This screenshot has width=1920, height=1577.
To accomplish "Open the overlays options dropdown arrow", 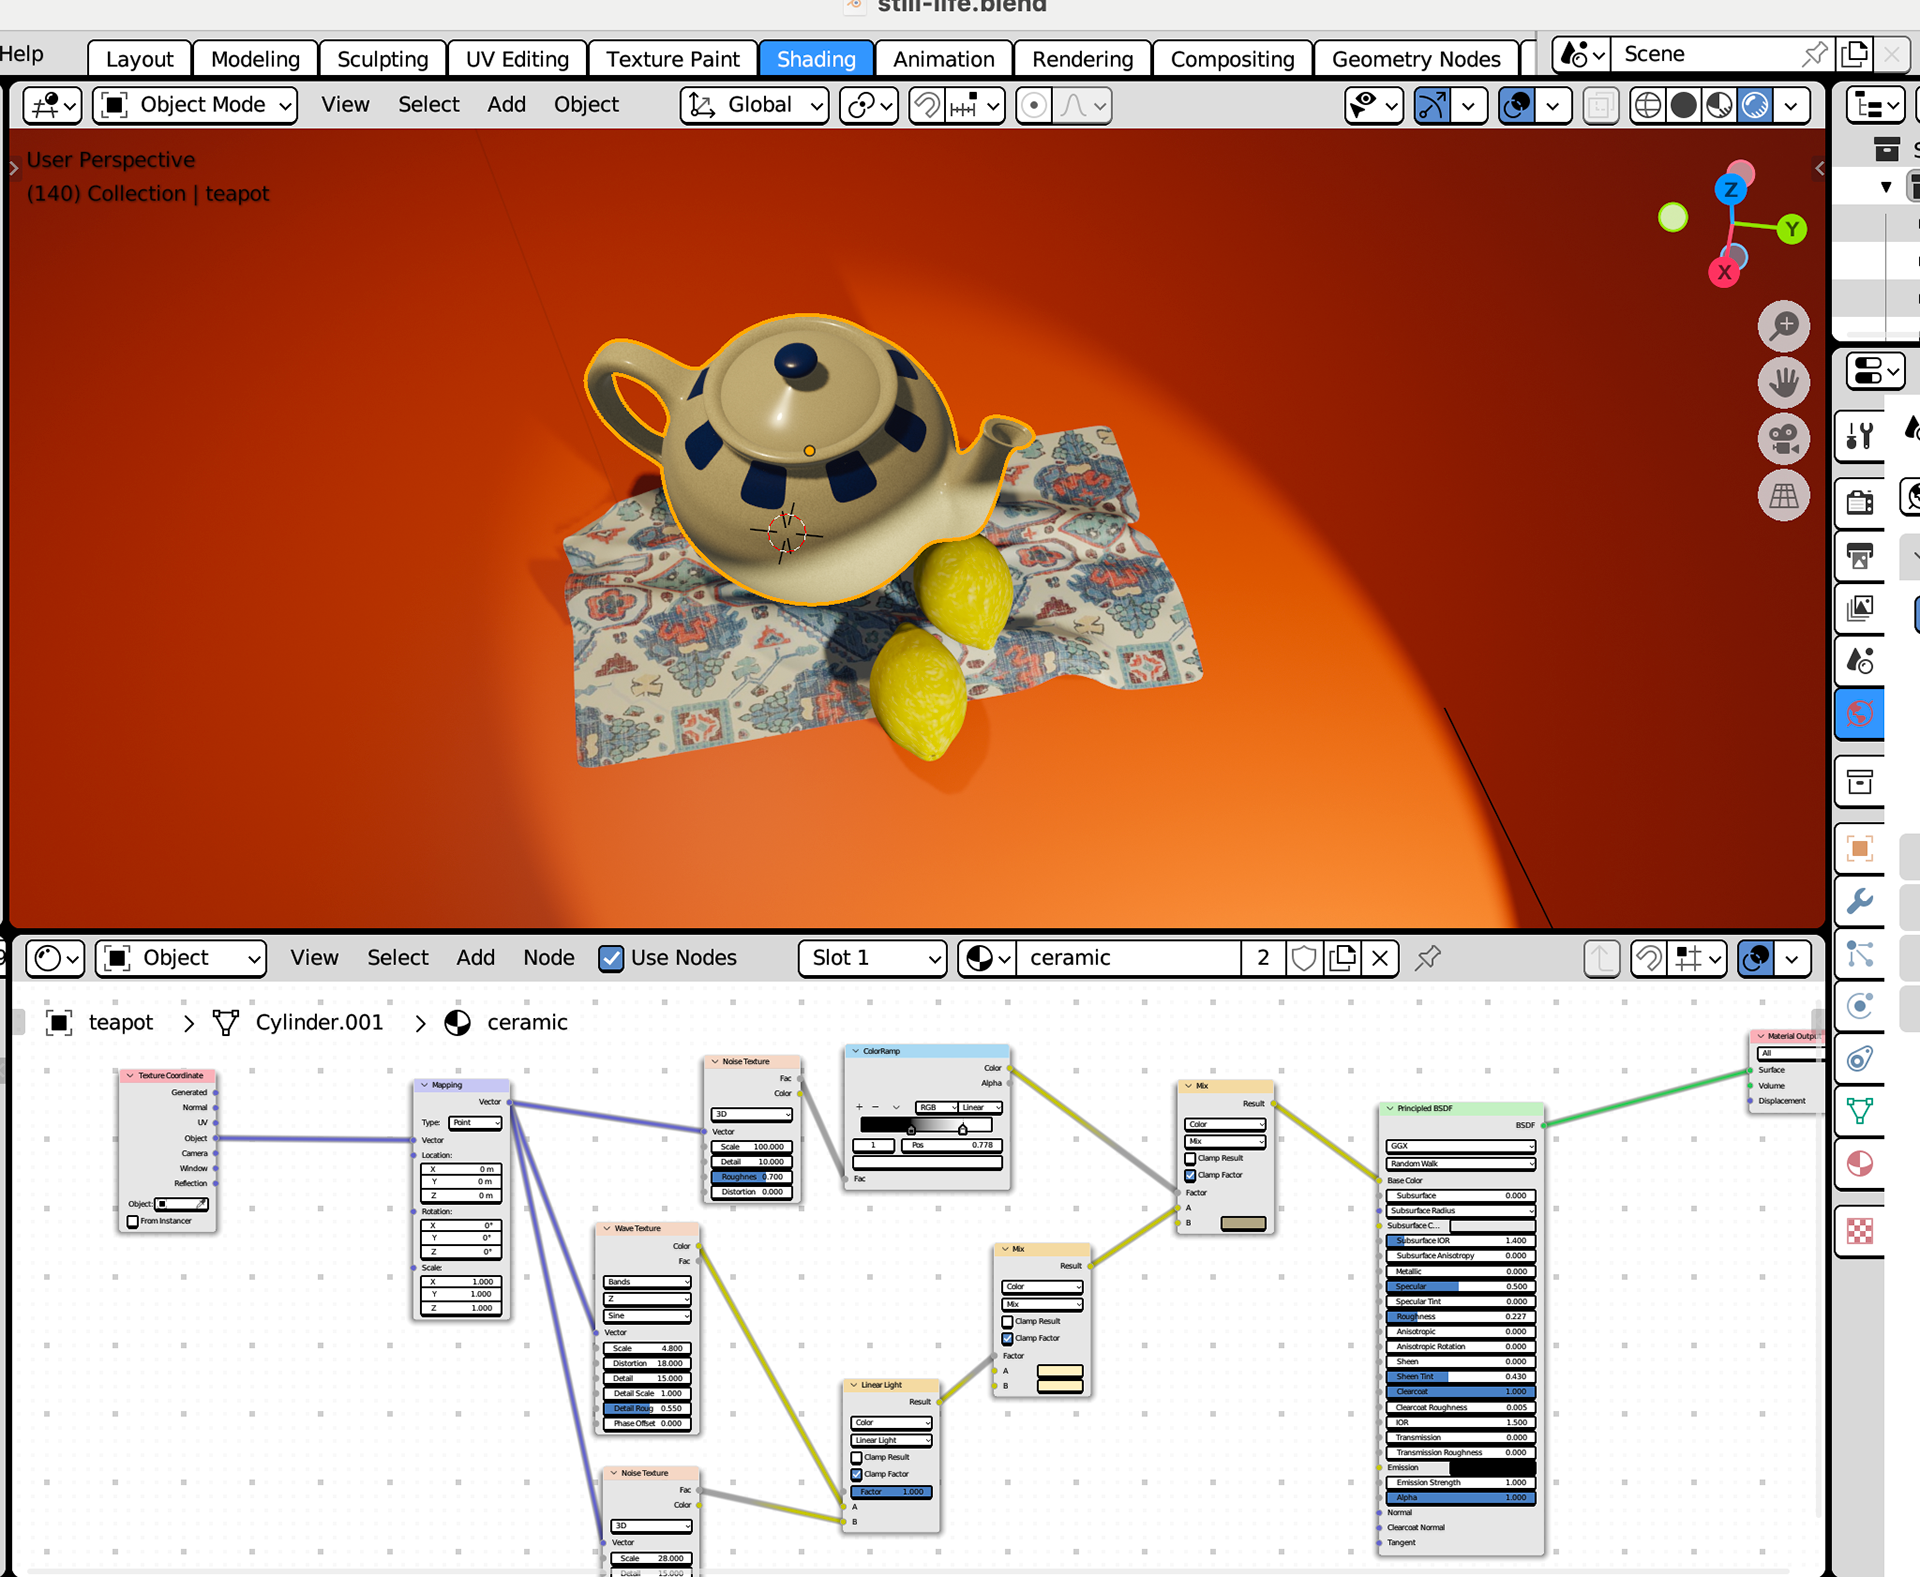I will 1553,105.
